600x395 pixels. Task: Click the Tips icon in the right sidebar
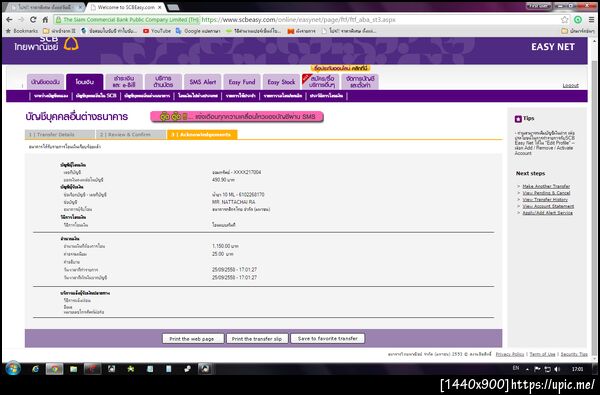point(518,119)
